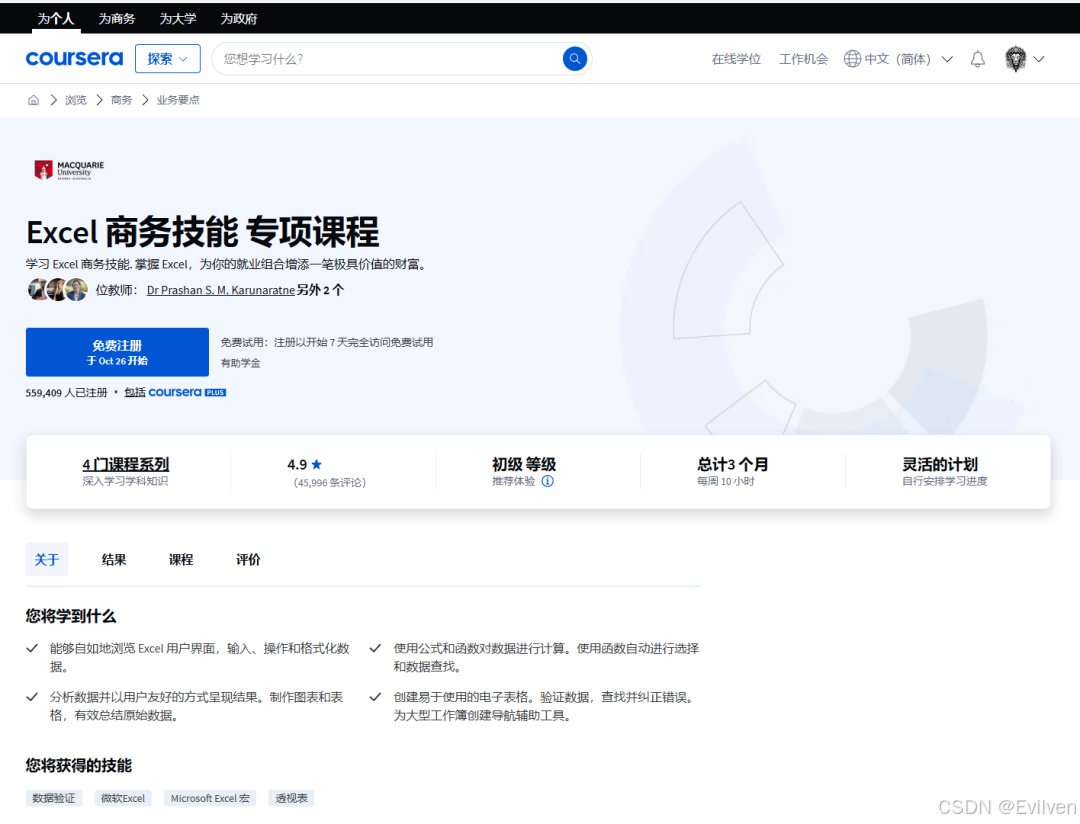
Task: Open the 4 门课程系列 link
Action: pyautogui.click(x=125, y=464)
